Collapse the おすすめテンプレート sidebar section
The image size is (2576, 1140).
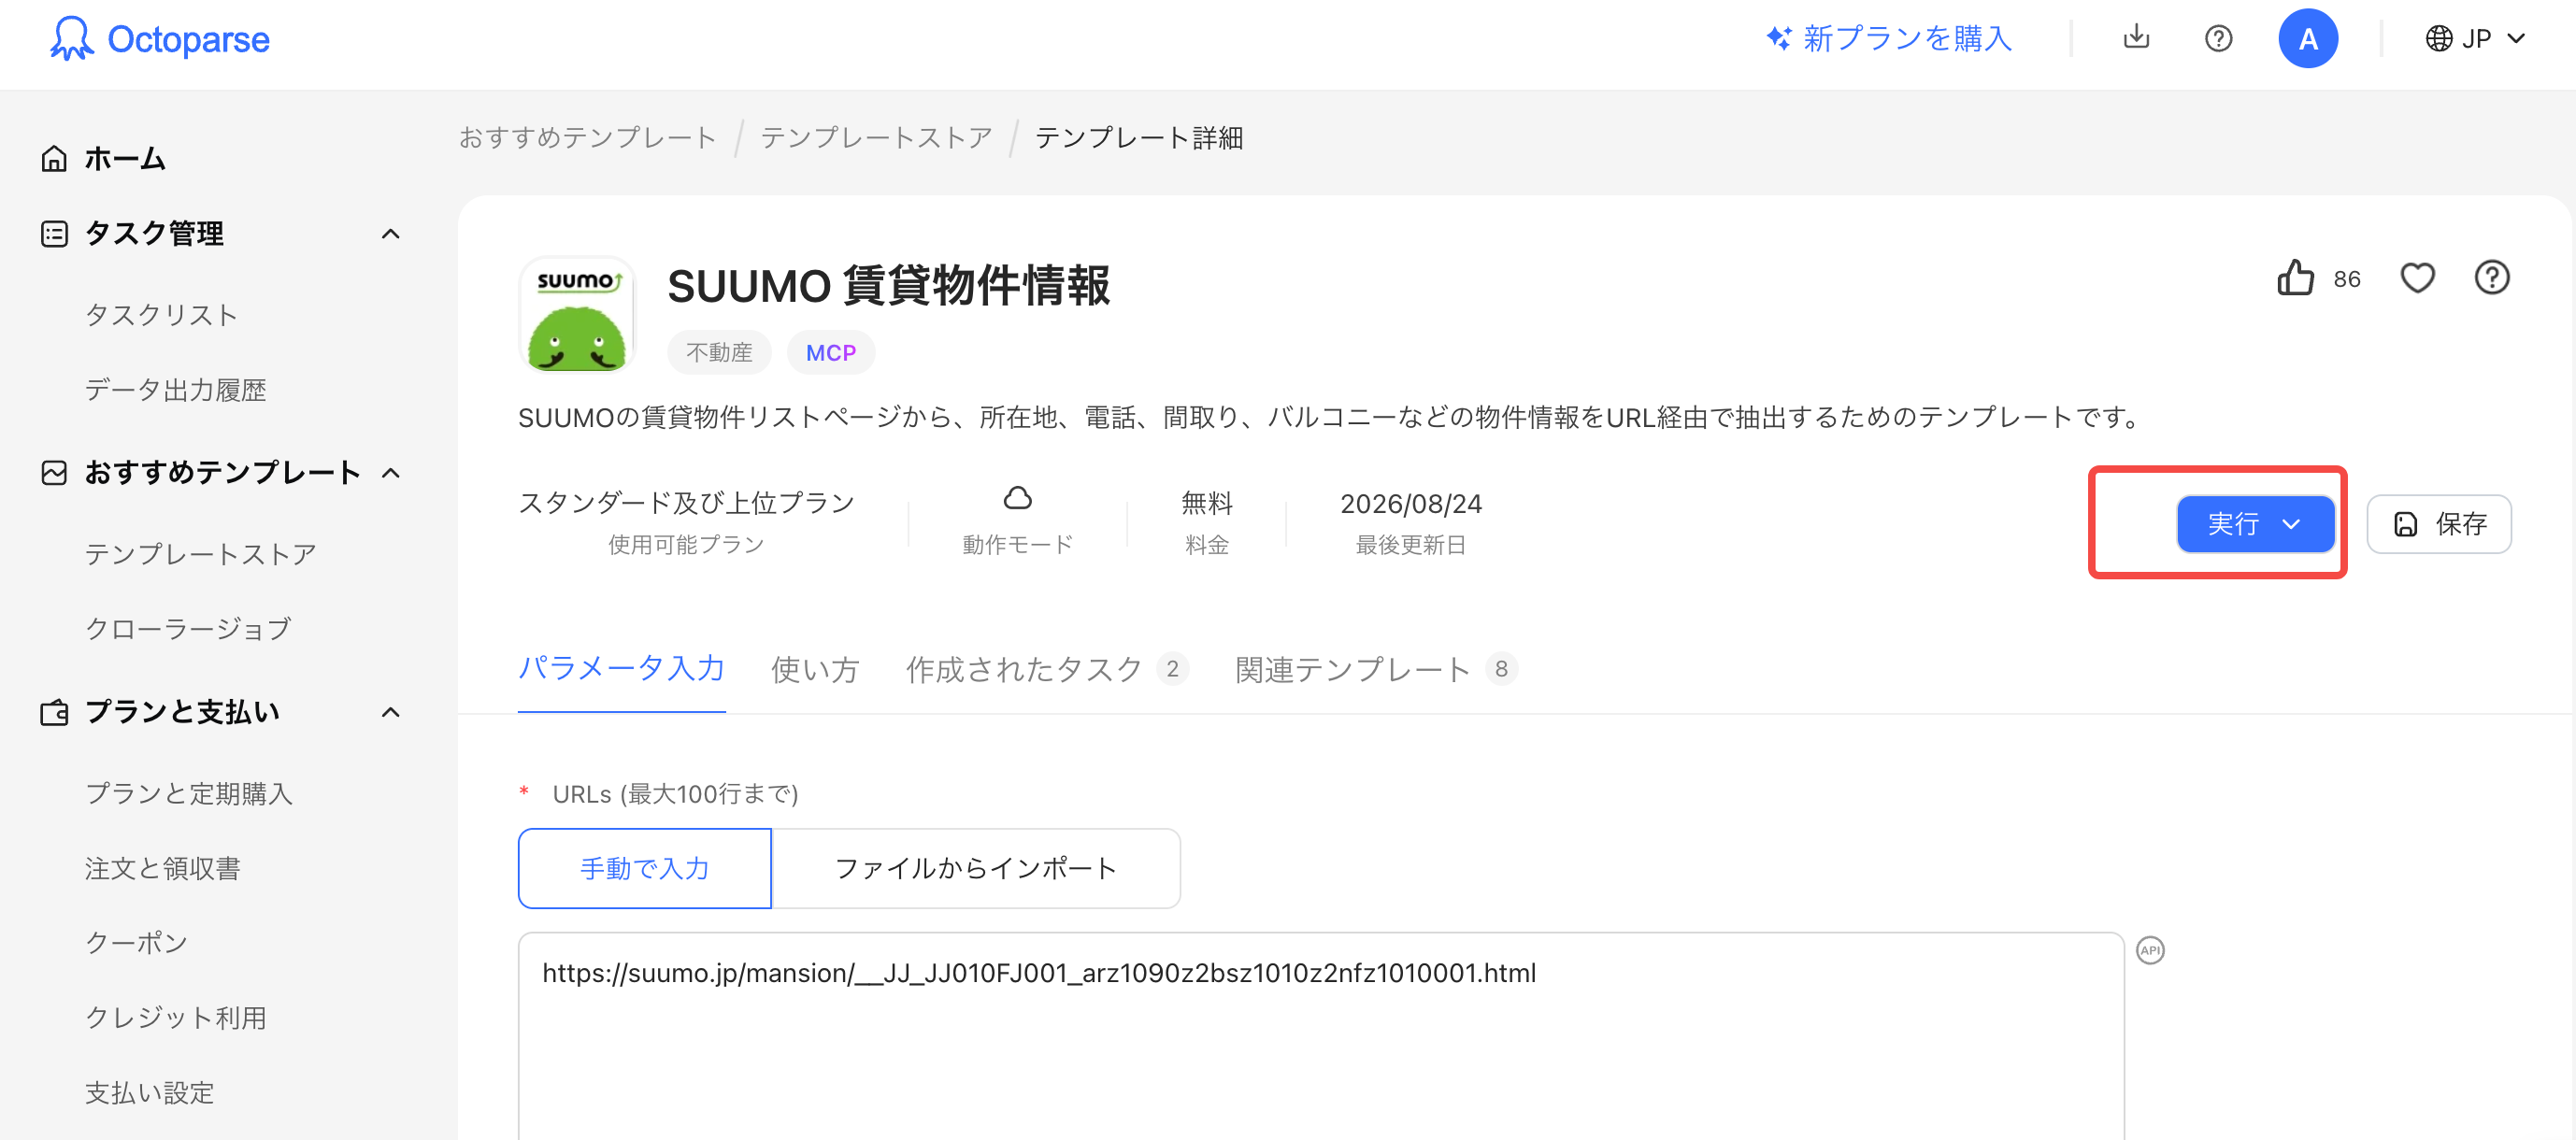pos(391,473)
